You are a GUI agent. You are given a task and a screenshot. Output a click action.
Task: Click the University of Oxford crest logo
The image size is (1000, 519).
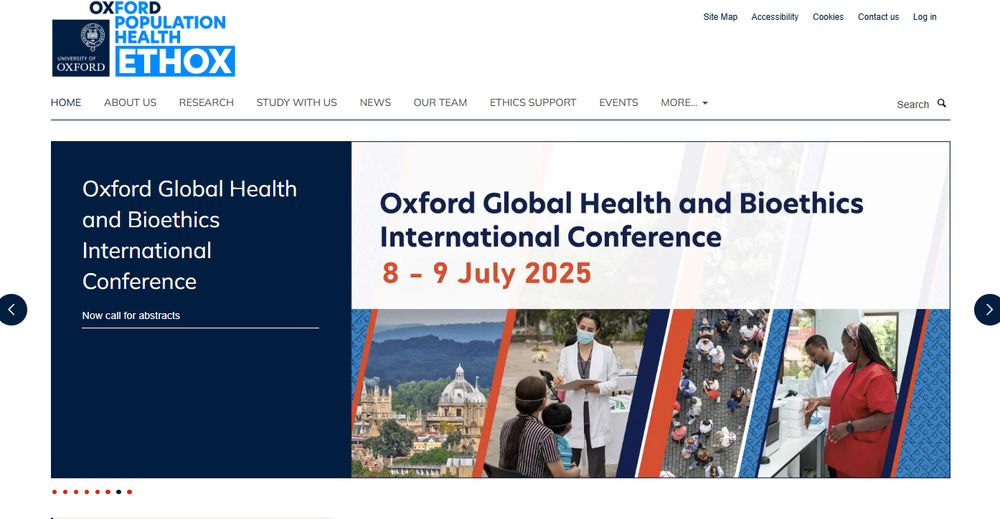80,48
